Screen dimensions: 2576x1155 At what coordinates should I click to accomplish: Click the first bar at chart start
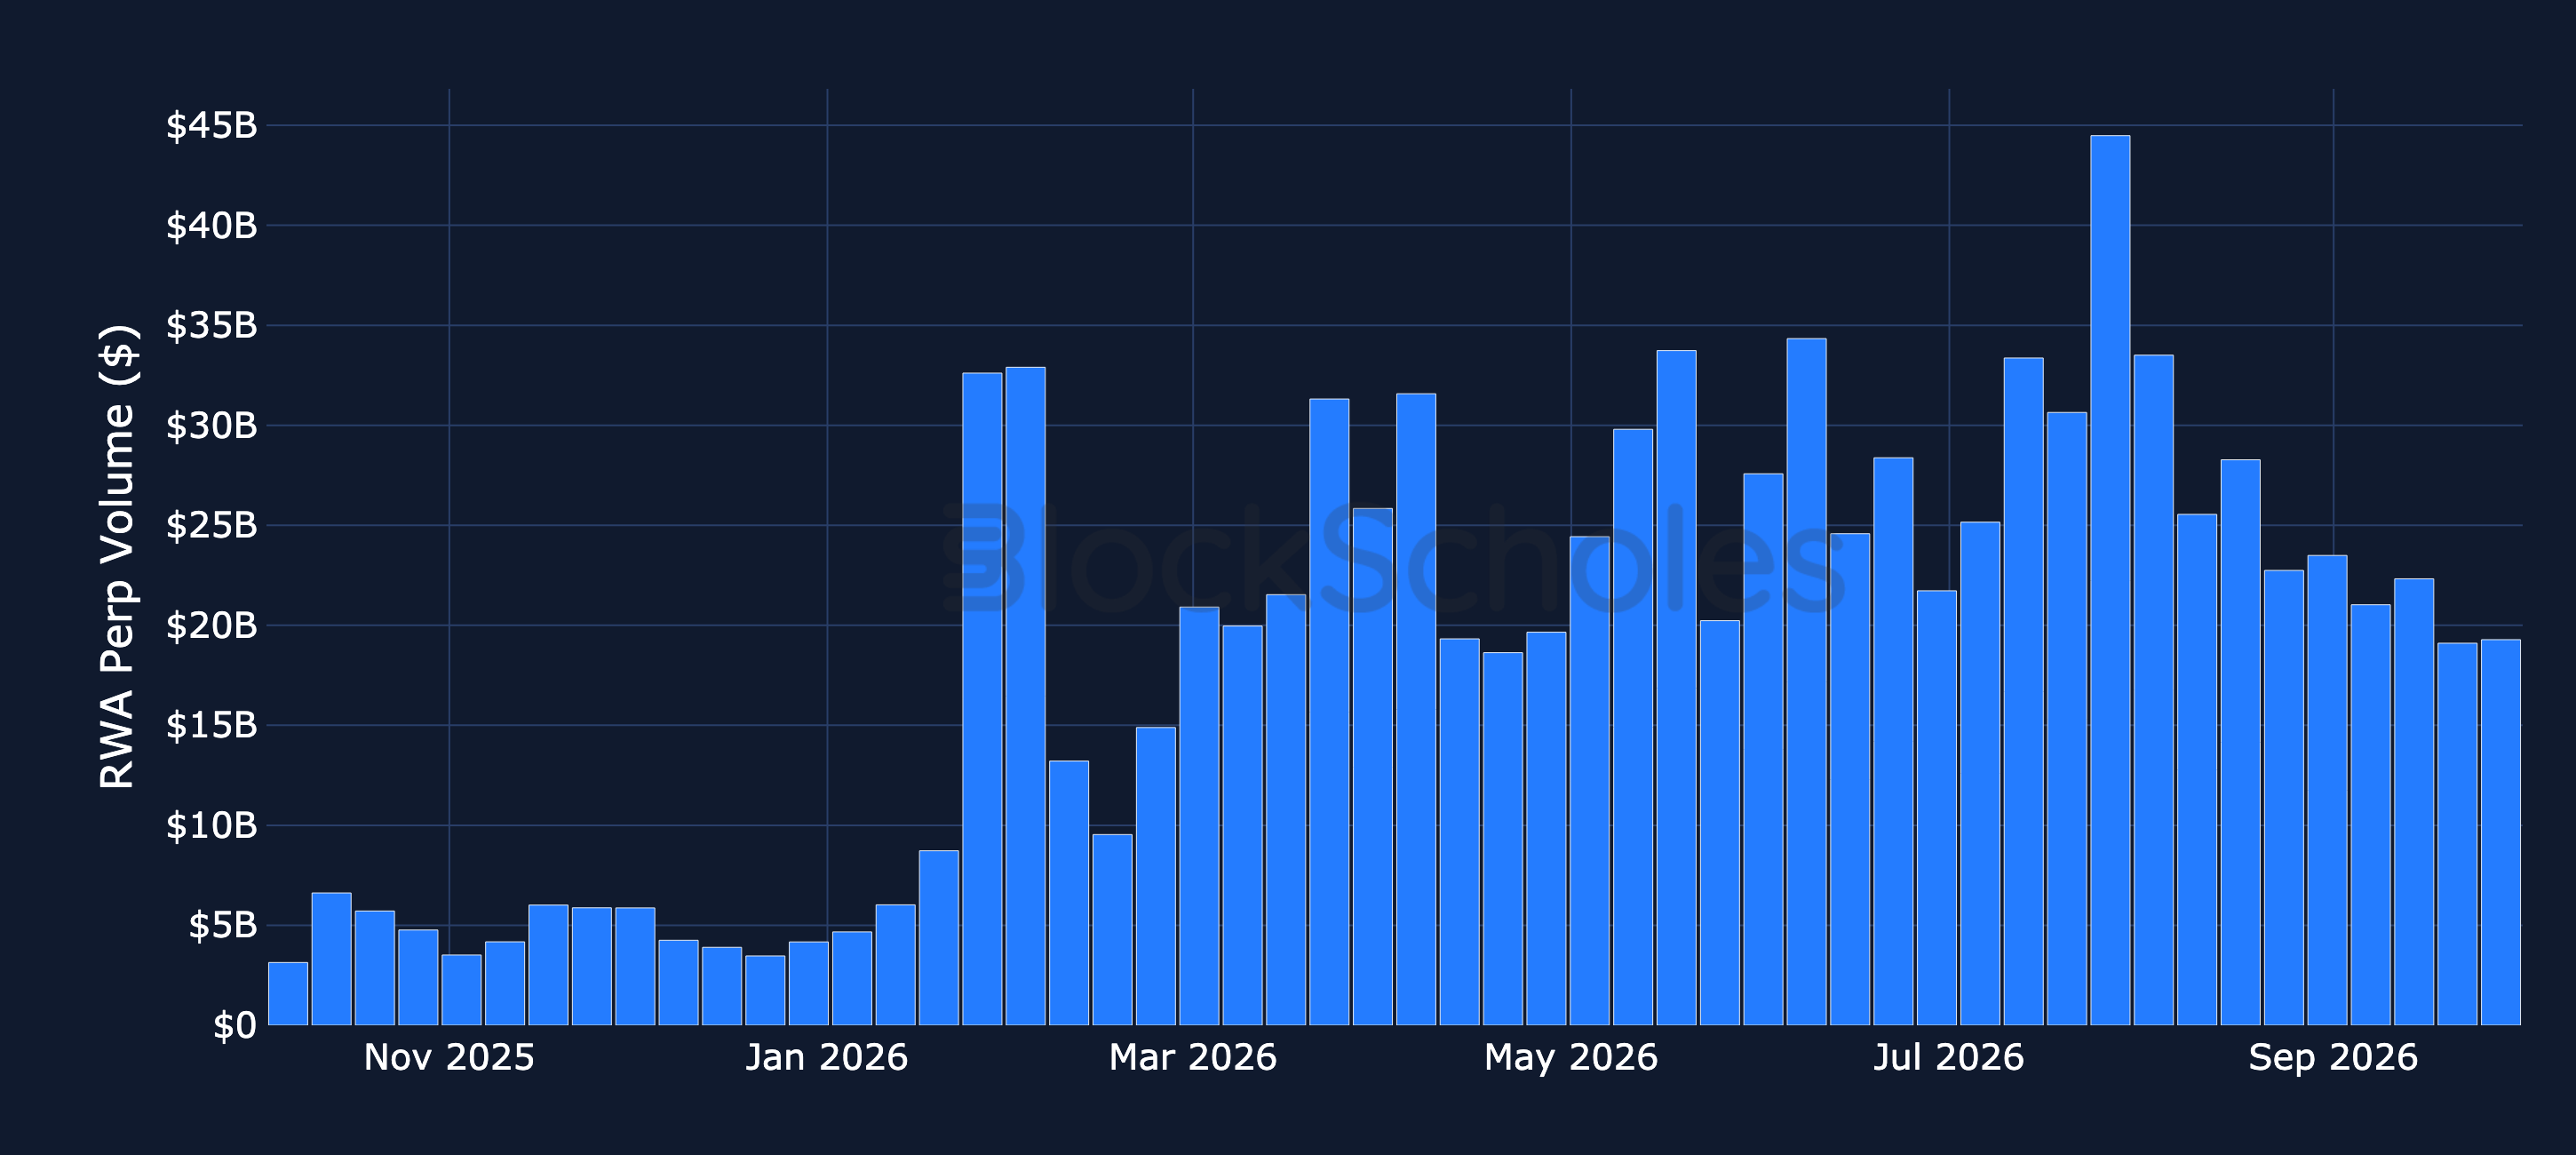coord(288,994)
